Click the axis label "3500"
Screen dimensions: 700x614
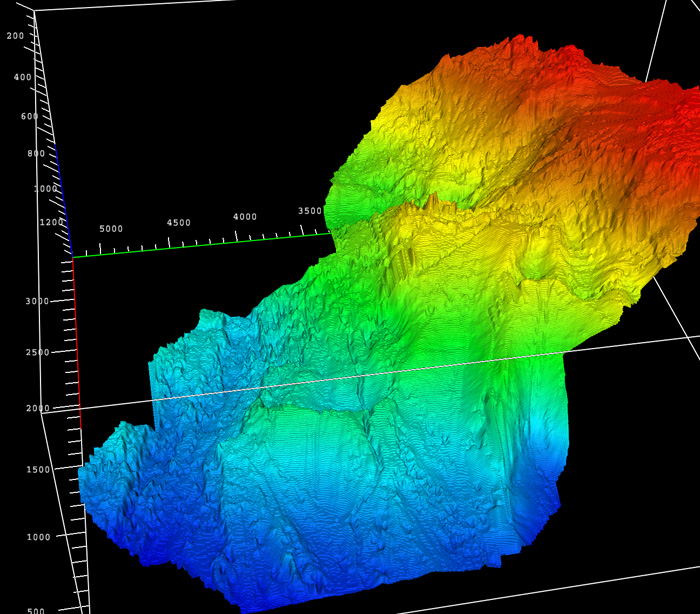point(310,211)
